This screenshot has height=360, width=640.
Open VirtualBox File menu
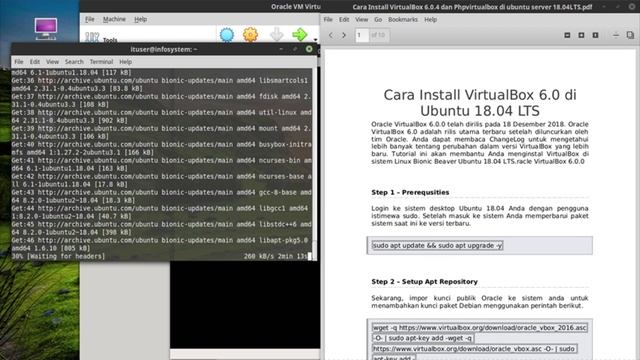90,19
